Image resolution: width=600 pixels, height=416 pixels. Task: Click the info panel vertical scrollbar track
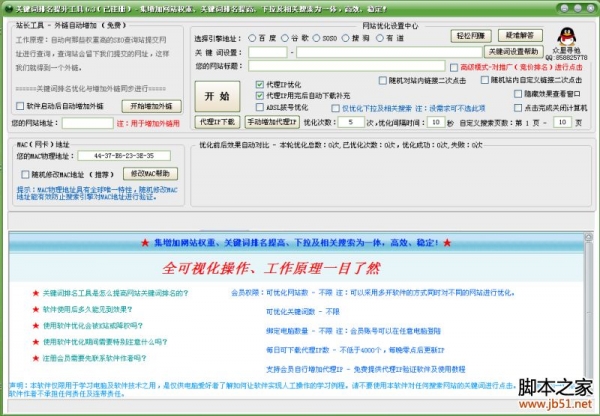(x=589, y=310)
